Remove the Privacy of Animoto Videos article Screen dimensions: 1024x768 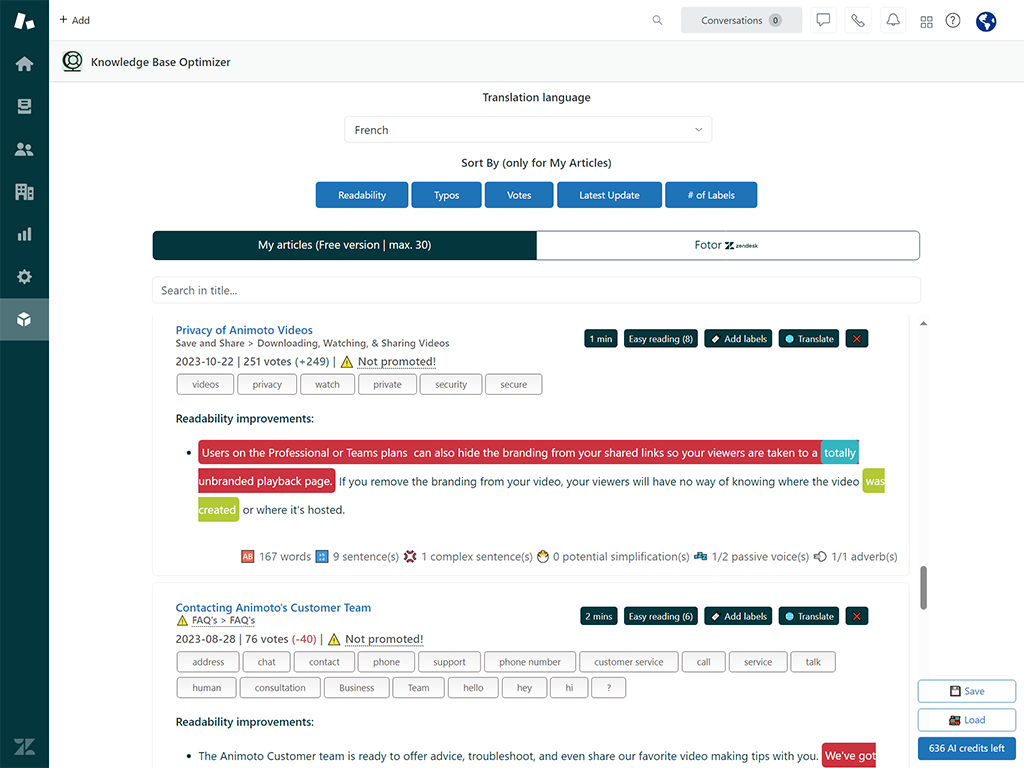coord(857,339)
